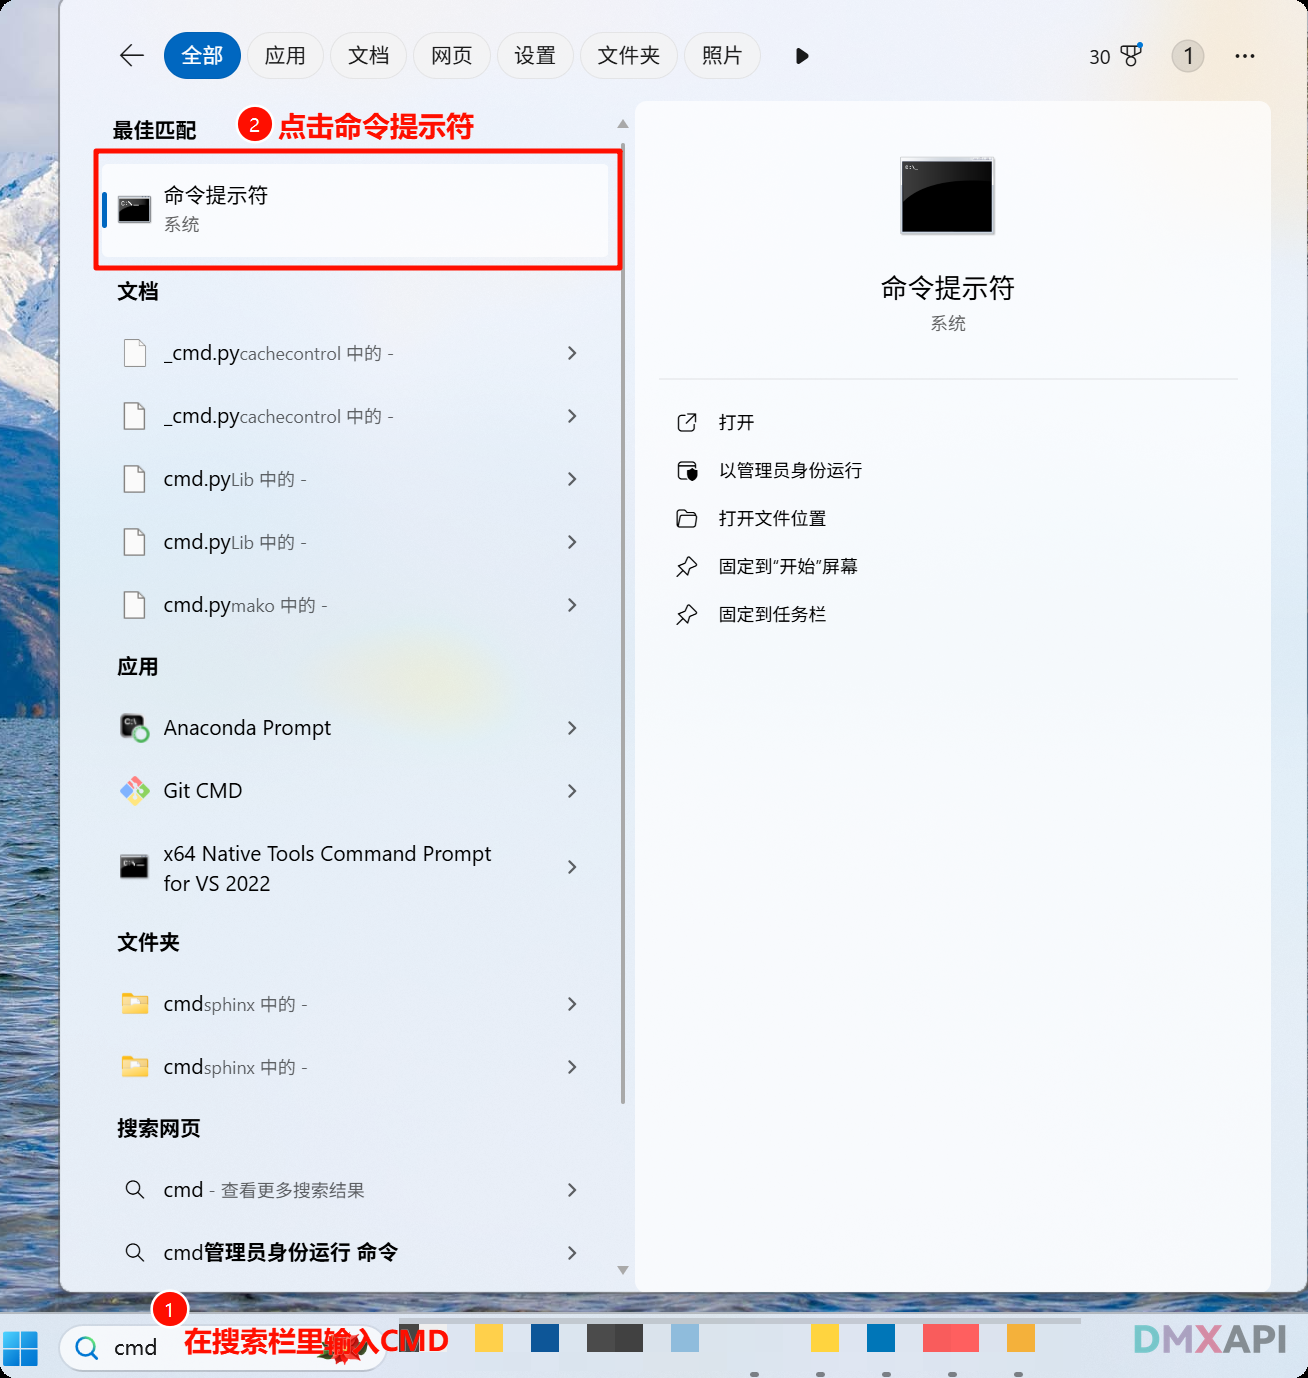Click the play arrow to show more filters
Viewport: 1308px width, 1378px height.
801,56
